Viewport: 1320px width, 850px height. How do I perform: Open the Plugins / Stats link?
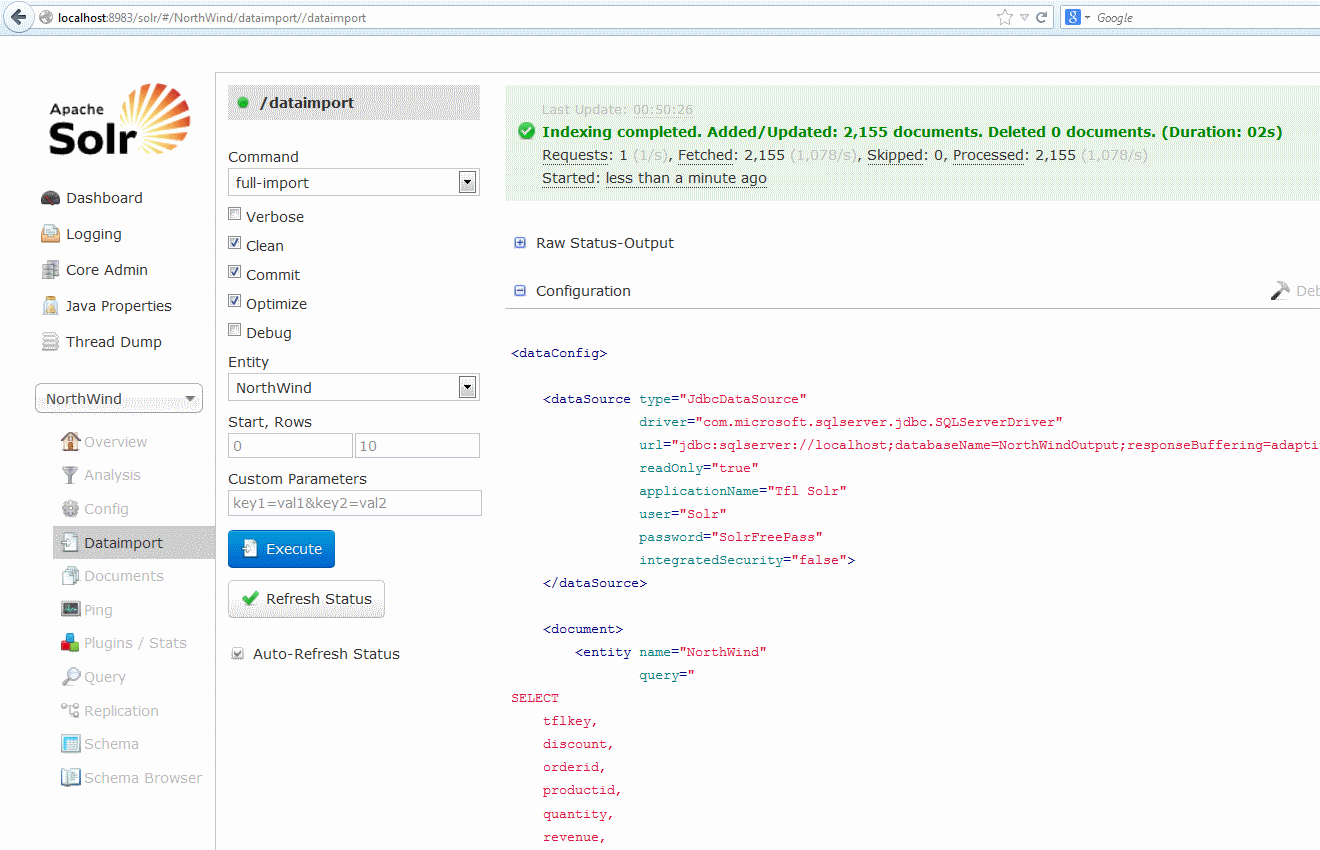pos(135,643)
